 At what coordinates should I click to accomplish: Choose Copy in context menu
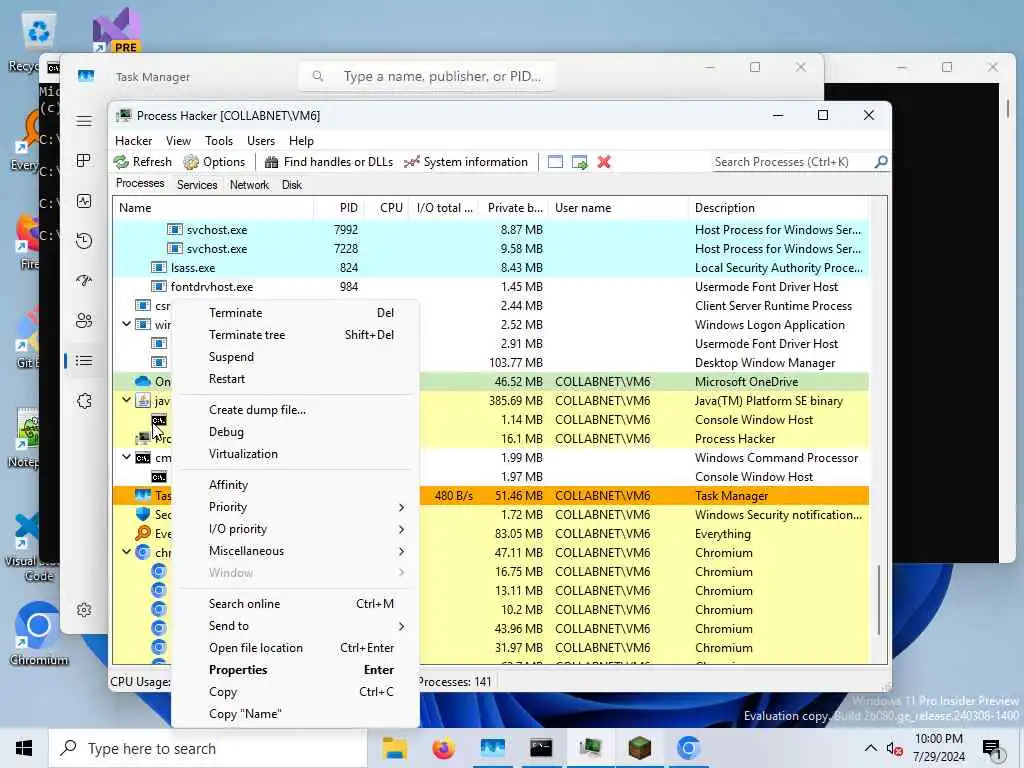tap(295, 692)
